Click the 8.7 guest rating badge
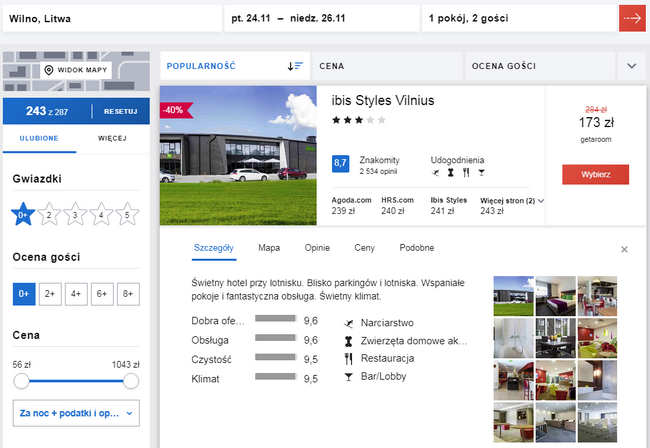This screenshot has height=448, width=650. (x=340, y=162)
